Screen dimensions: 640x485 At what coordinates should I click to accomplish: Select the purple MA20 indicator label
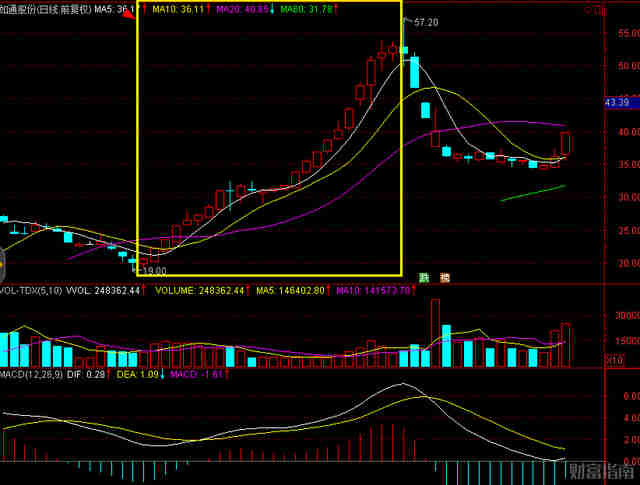coord(242,9)
